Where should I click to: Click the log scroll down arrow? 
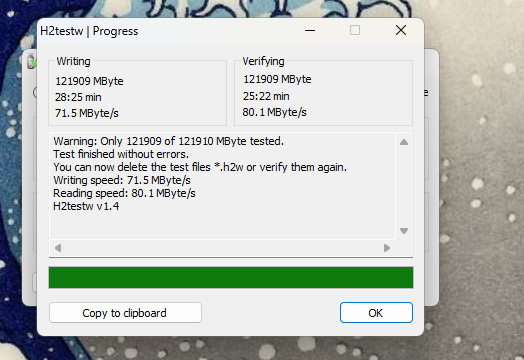(404, 231)
